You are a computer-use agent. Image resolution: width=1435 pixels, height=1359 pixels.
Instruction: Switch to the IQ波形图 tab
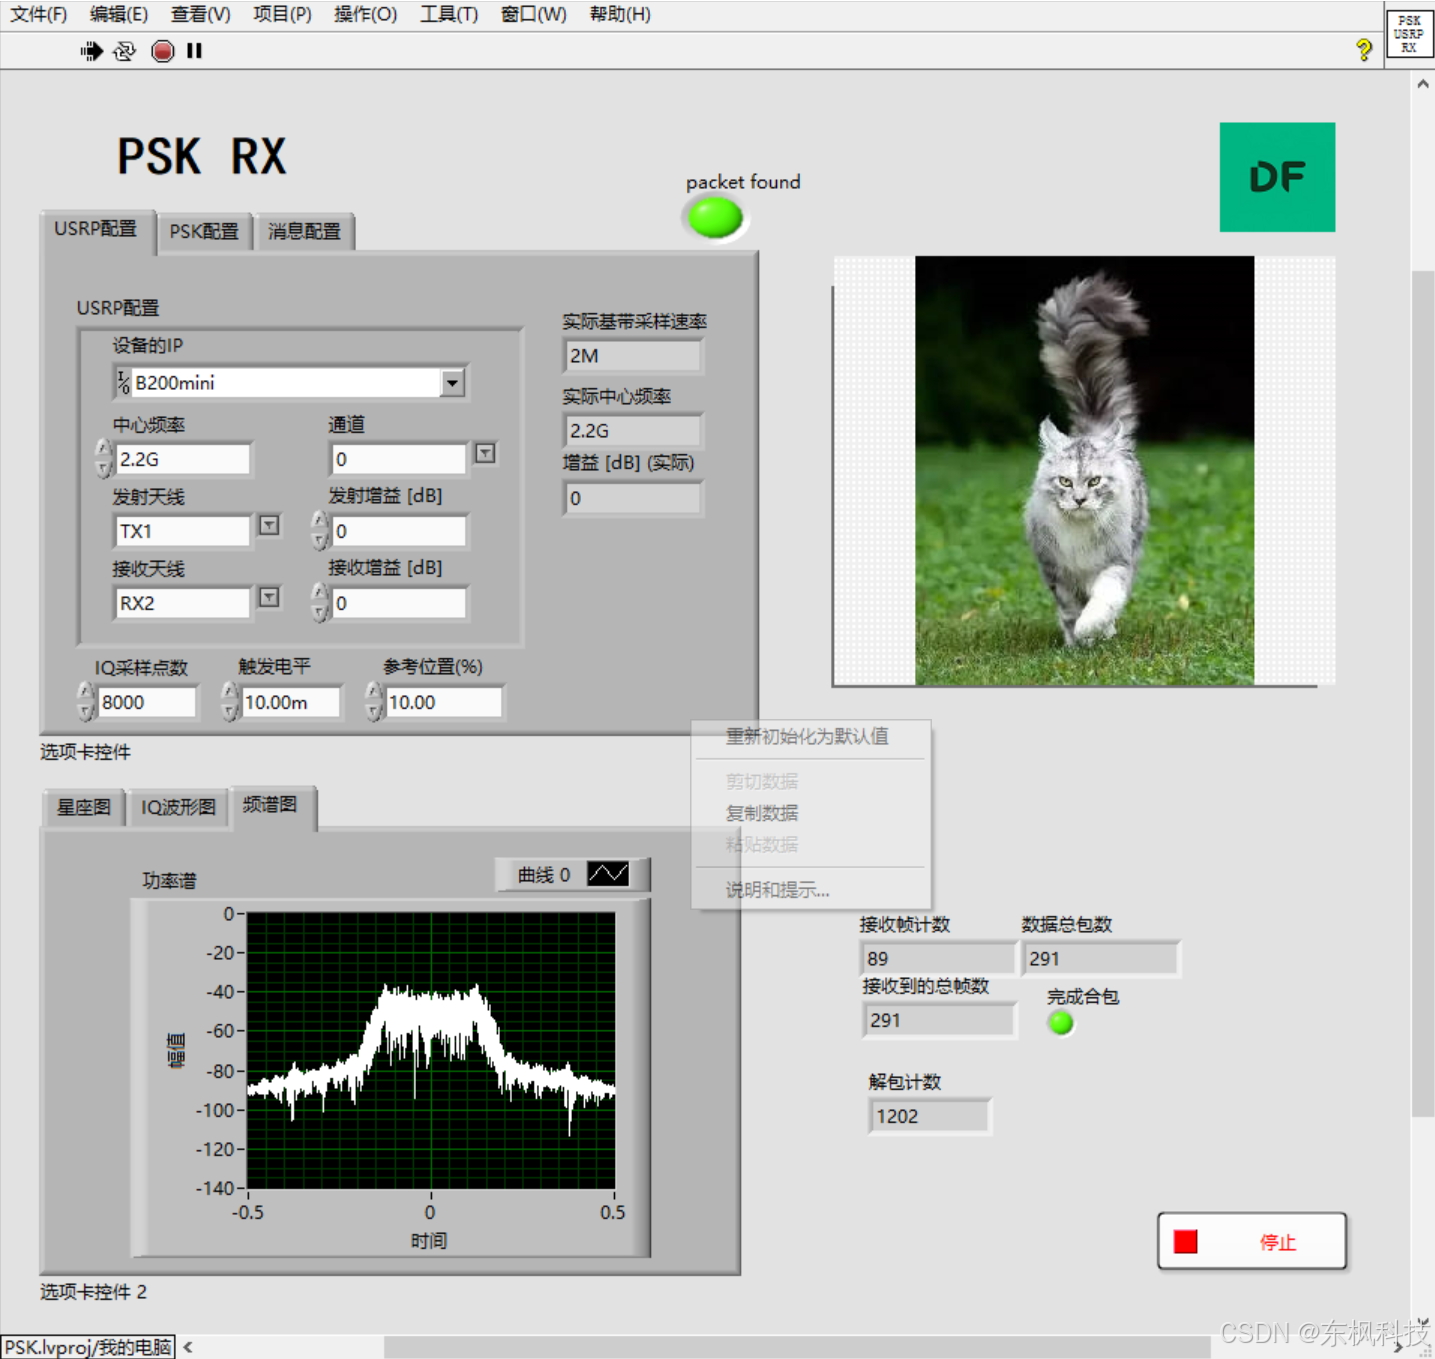[178, 807]
